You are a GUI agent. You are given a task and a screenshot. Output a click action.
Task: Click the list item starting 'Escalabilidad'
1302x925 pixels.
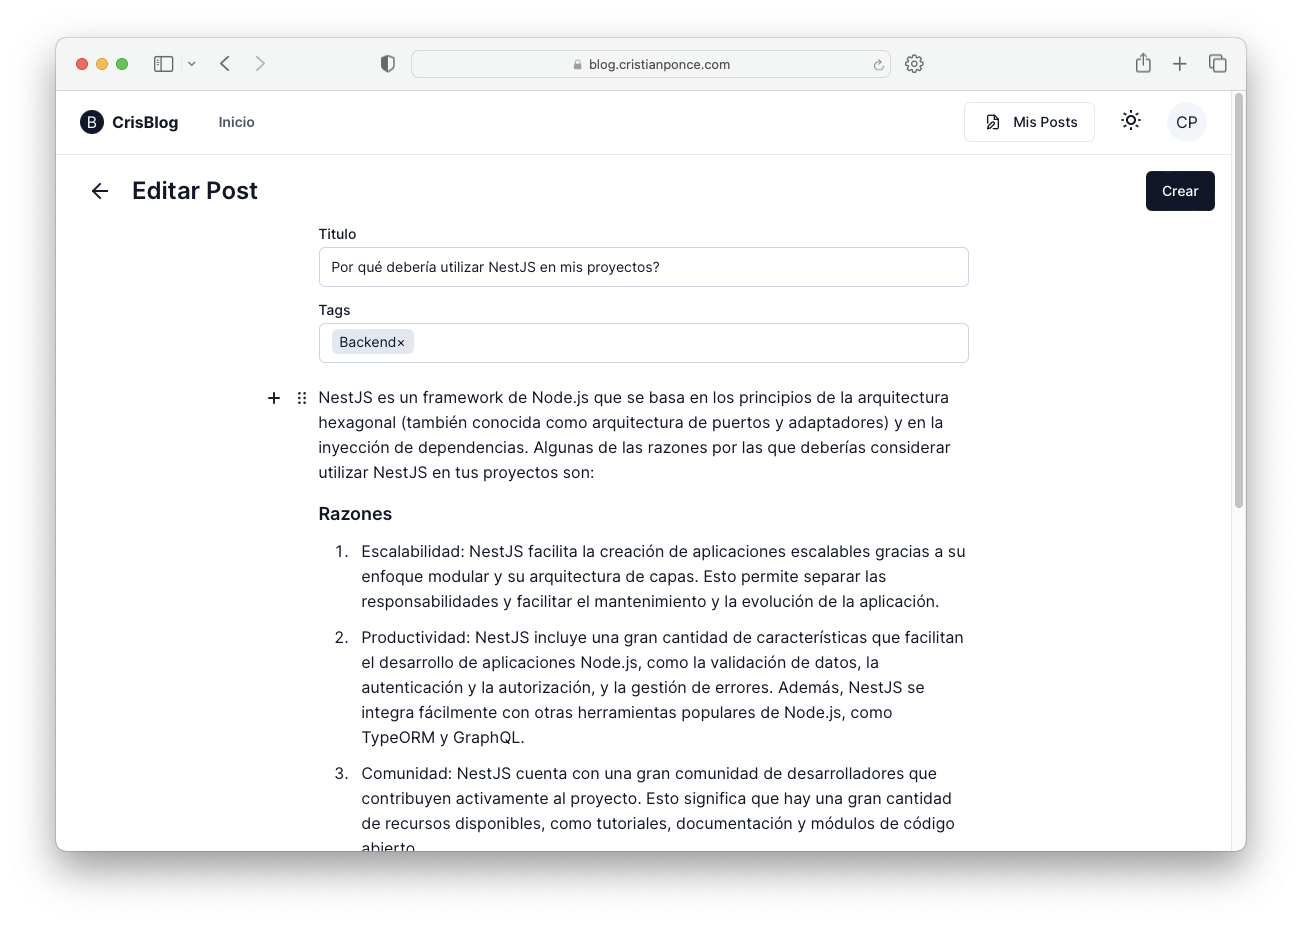click(x=663, y=576)
